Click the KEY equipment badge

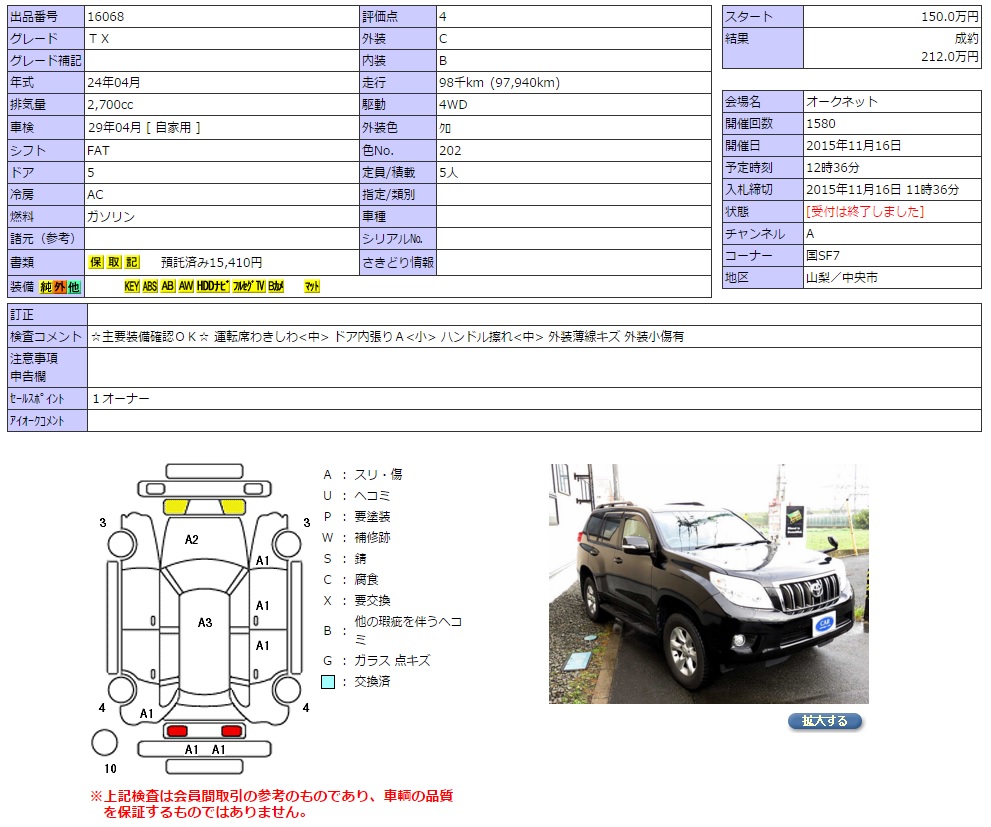pyautogui.click(x=131, y=287)
